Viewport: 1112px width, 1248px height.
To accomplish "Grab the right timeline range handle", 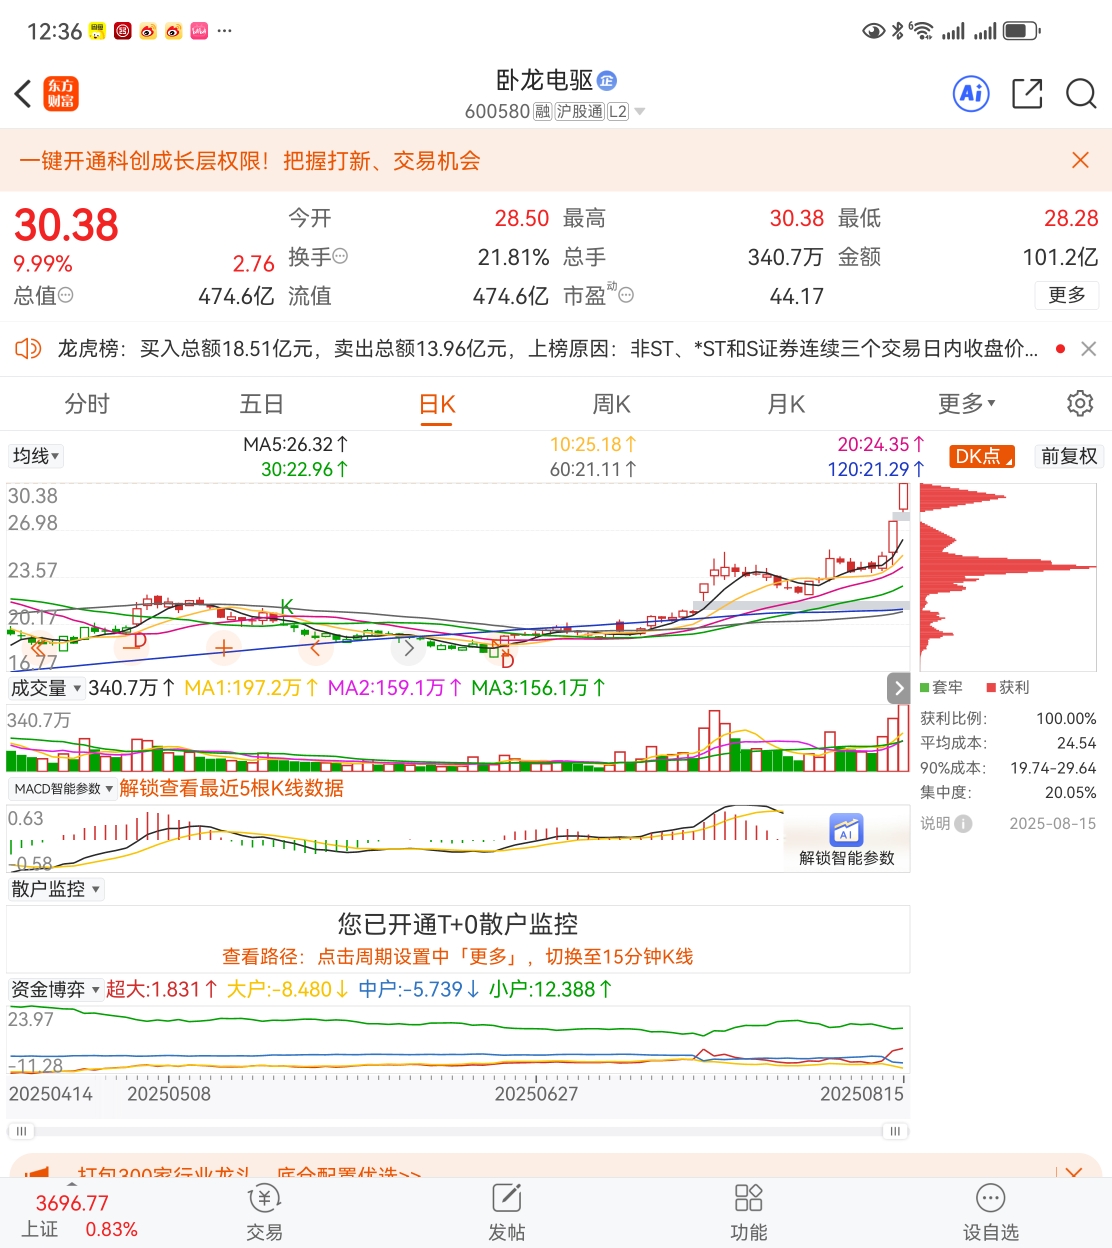I will [895, 1131].
